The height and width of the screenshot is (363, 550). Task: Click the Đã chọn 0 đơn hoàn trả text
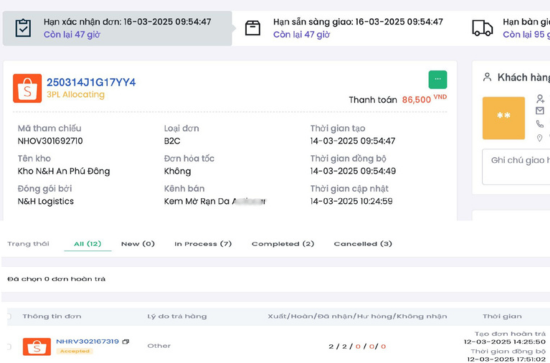tap(56, 279)
